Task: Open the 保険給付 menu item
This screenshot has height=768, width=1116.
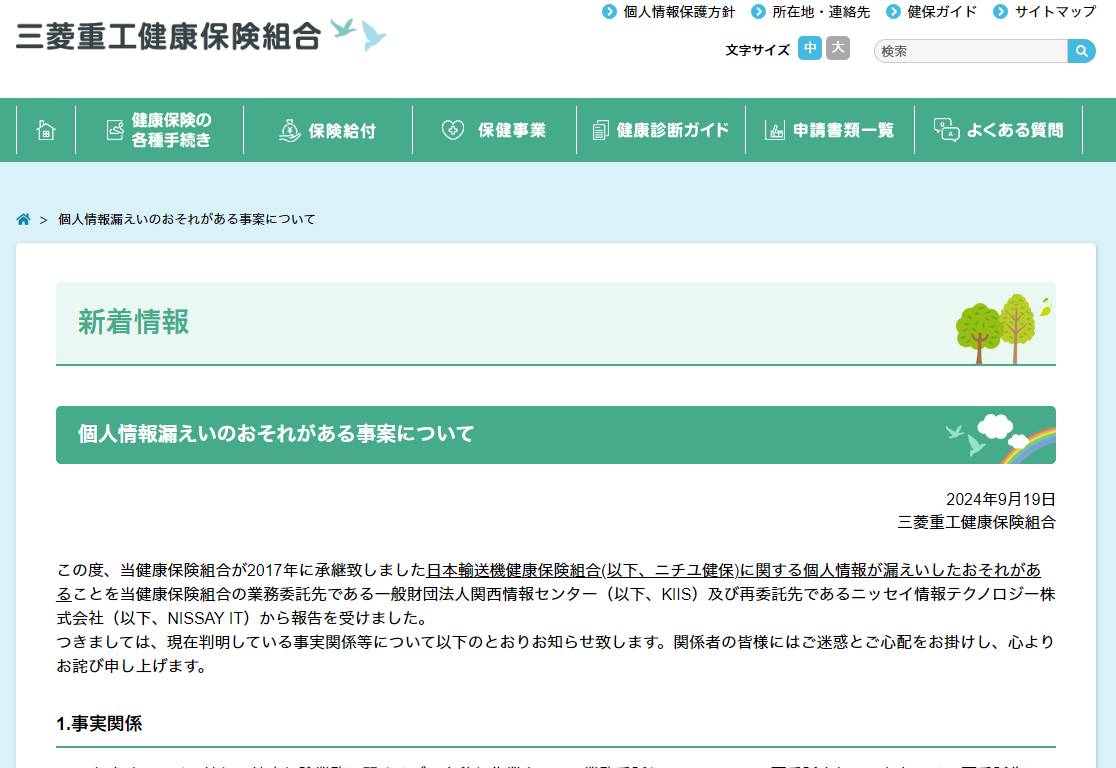Action: click(328, 130)
